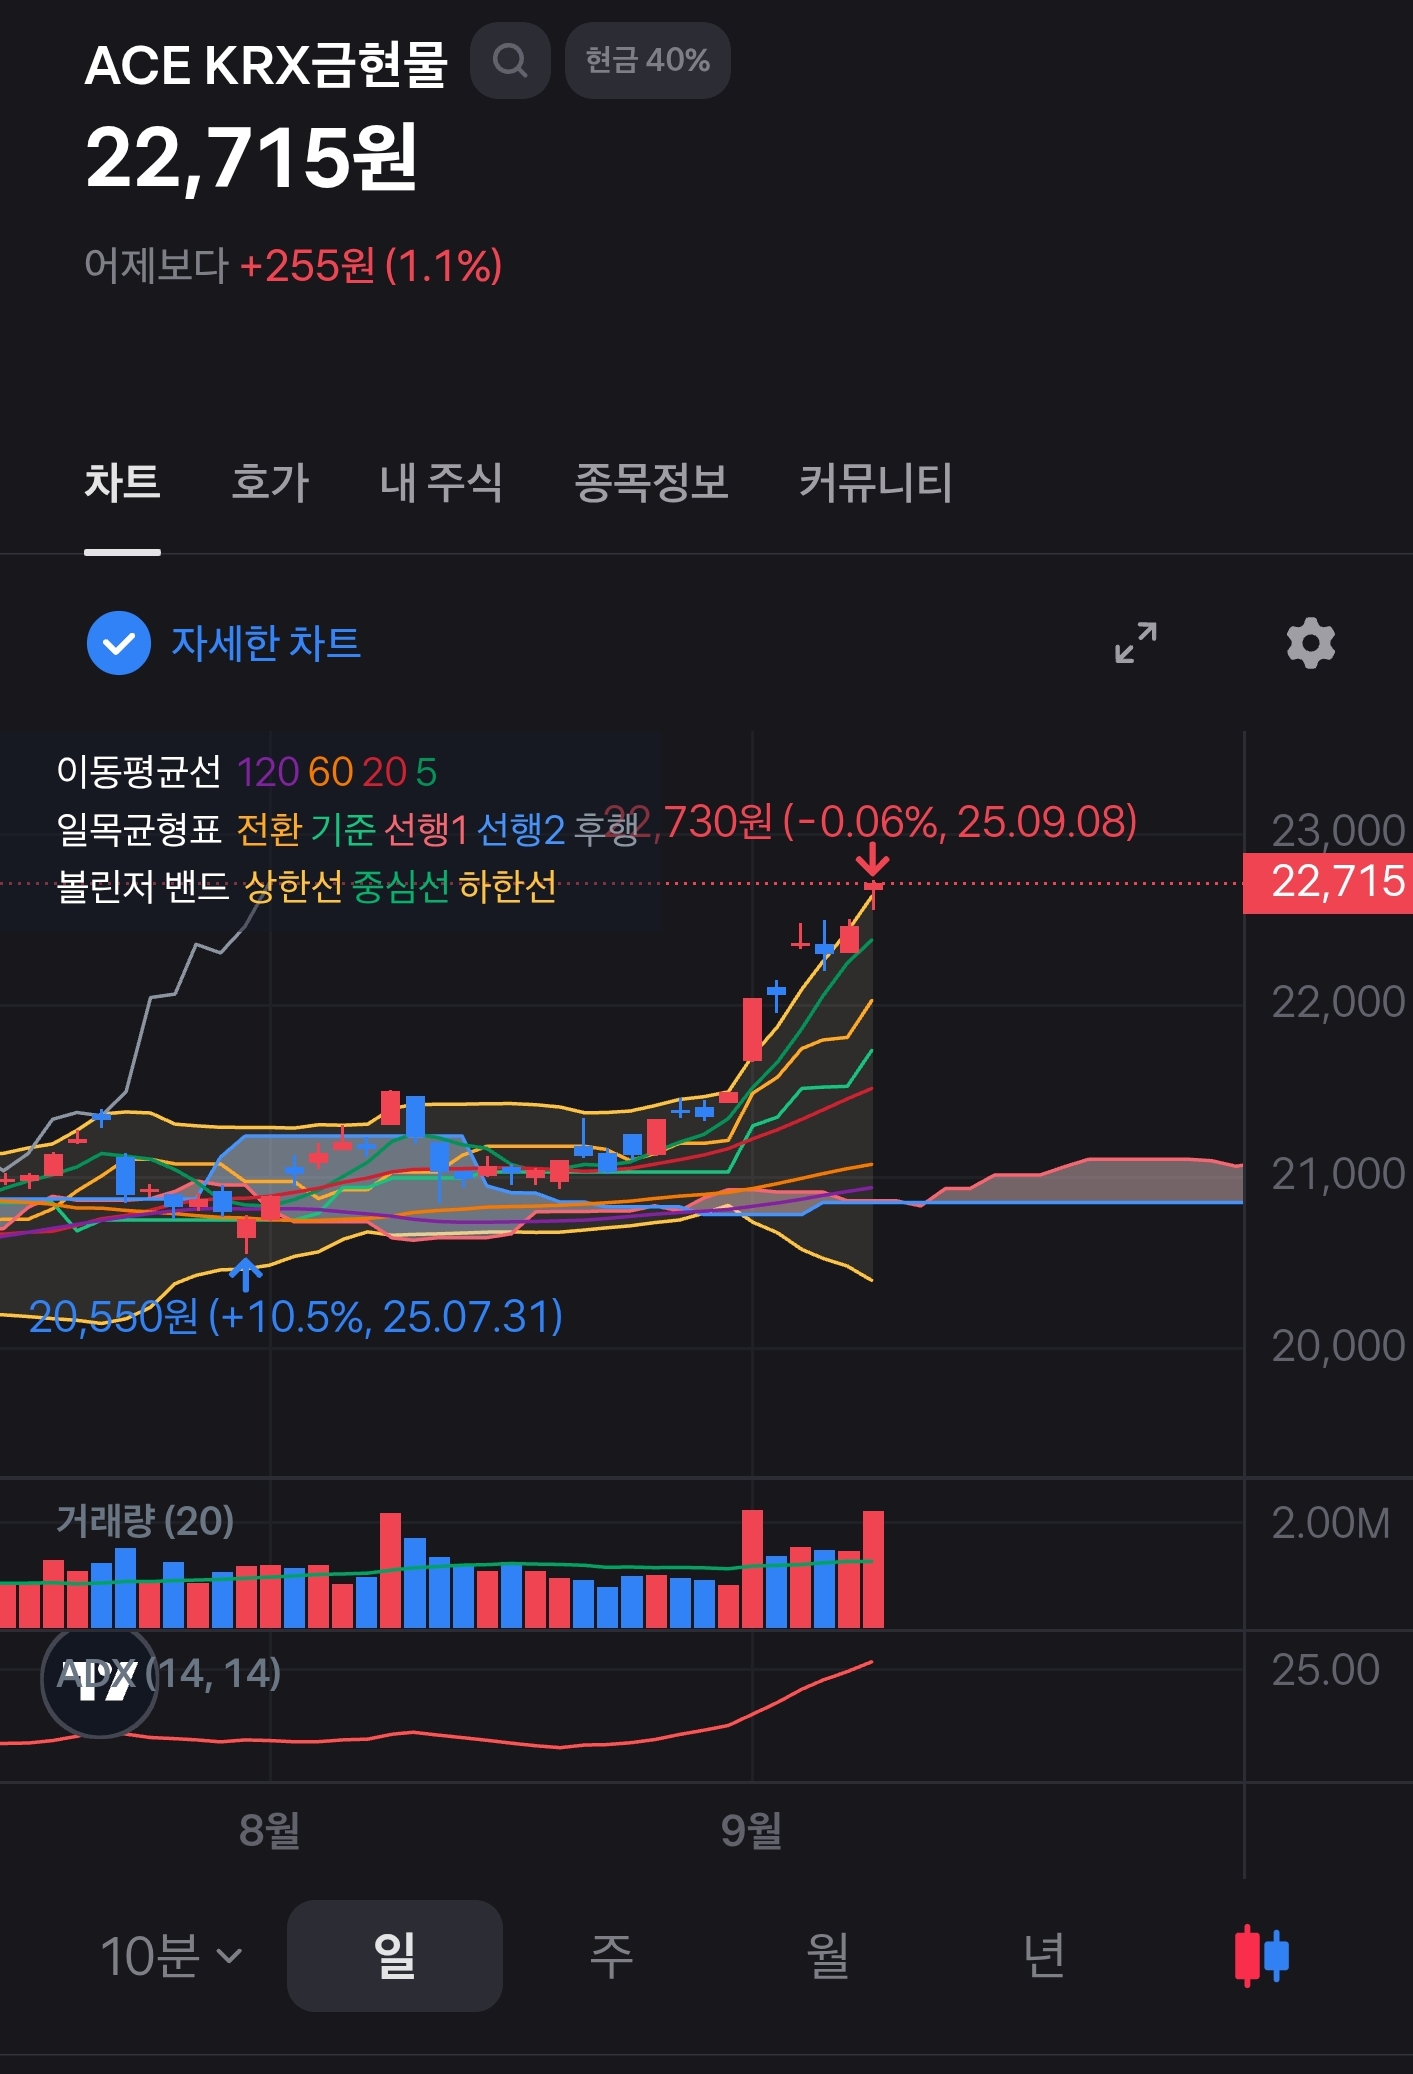The image size is (1413, 2074).
Task: Tap the blue low-price arrow marker
Action: 246,1274
